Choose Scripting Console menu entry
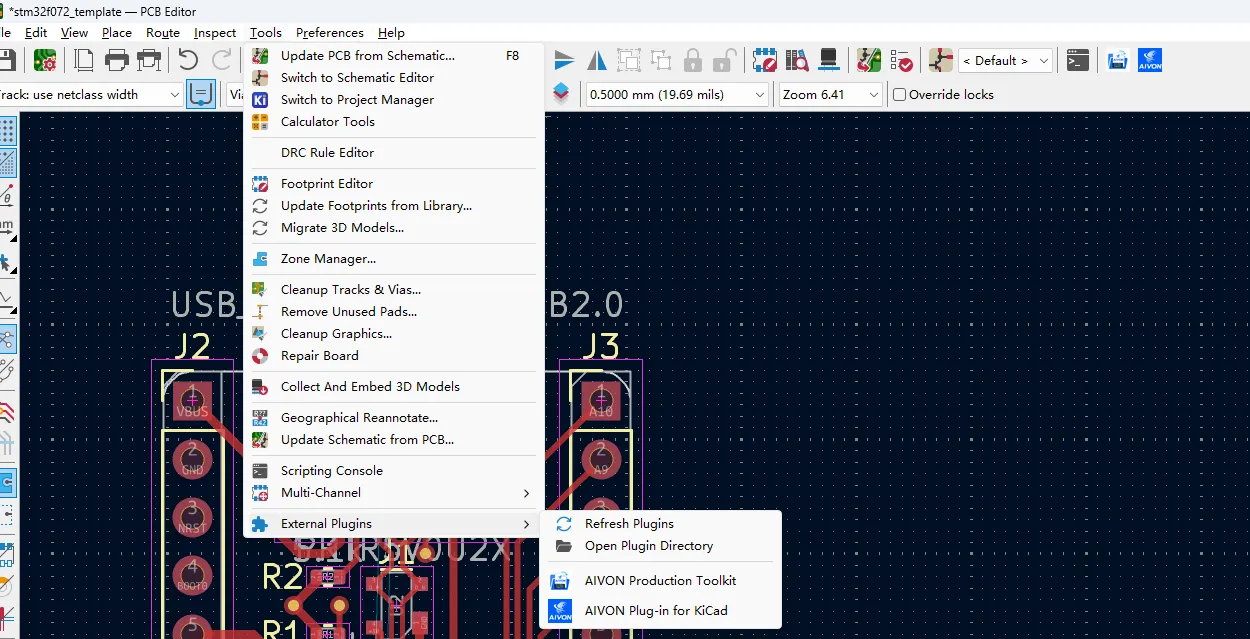The height and width of the screenshot is (639, 1250). pos(394,471)
